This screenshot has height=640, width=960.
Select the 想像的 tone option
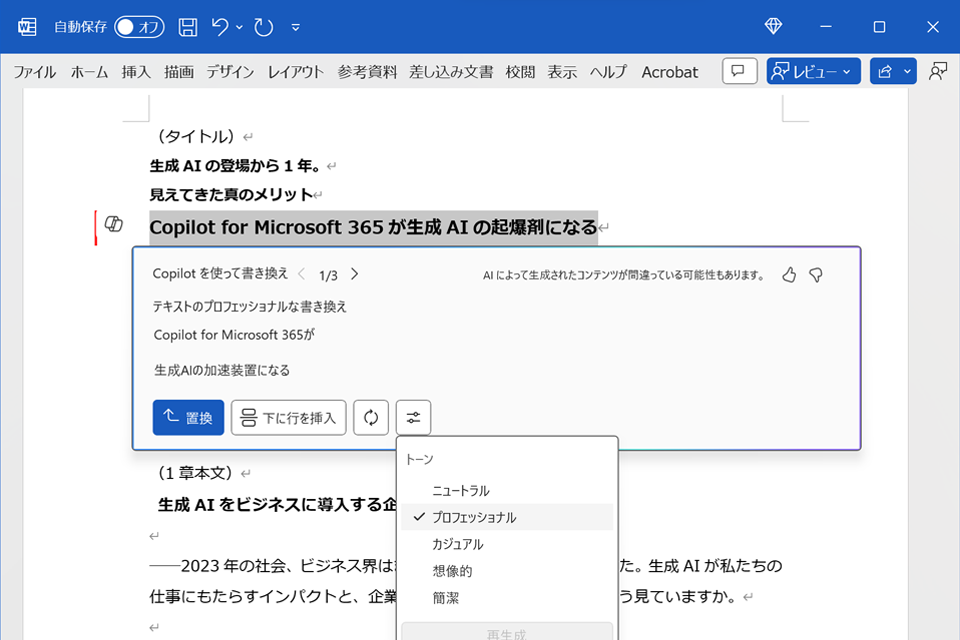click(x=507, y=571)
